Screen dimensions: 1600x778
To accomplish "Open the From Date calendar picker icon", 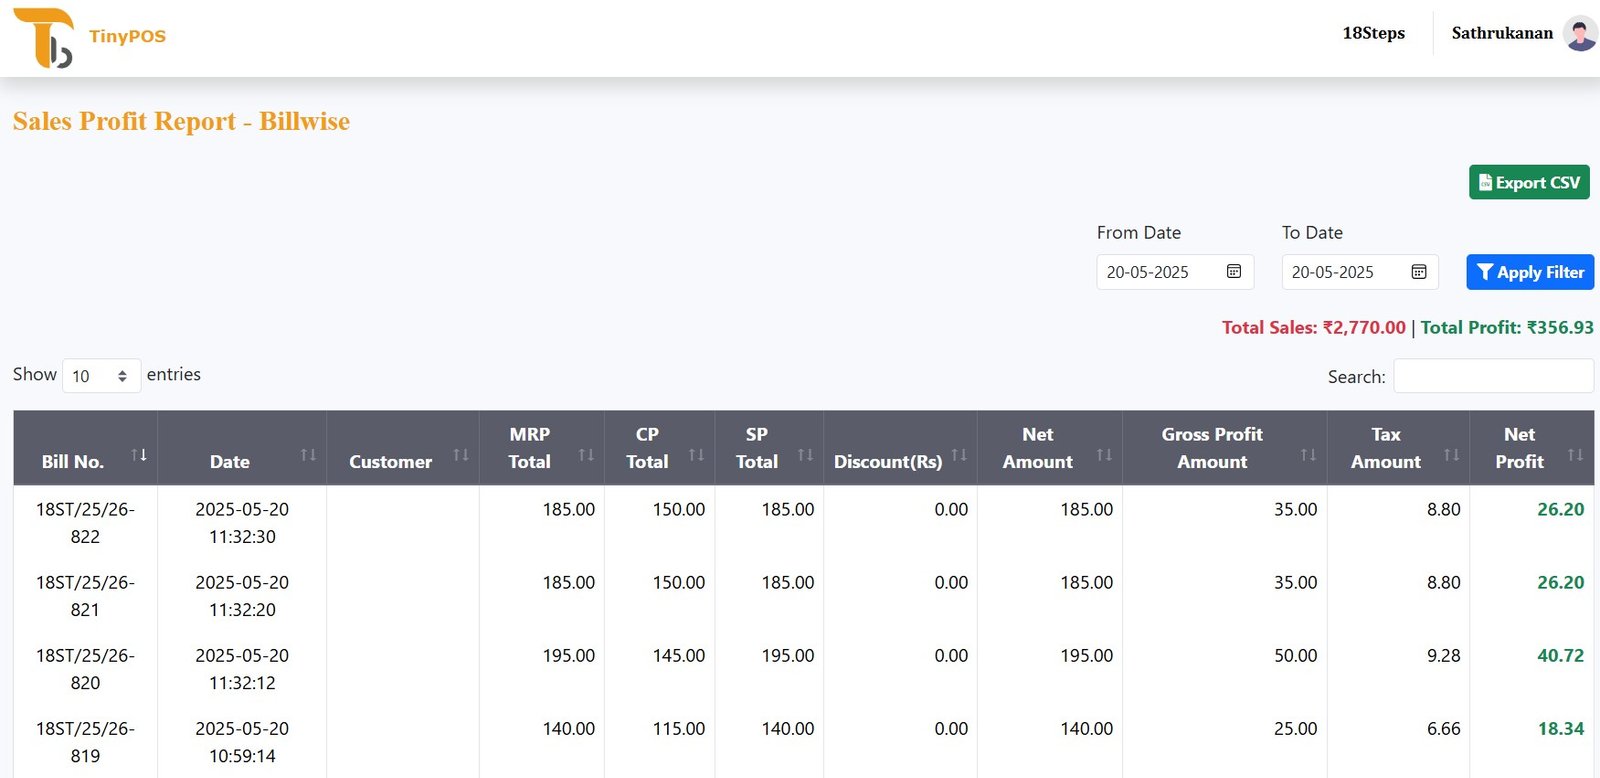I will [x=1234, y=272].
